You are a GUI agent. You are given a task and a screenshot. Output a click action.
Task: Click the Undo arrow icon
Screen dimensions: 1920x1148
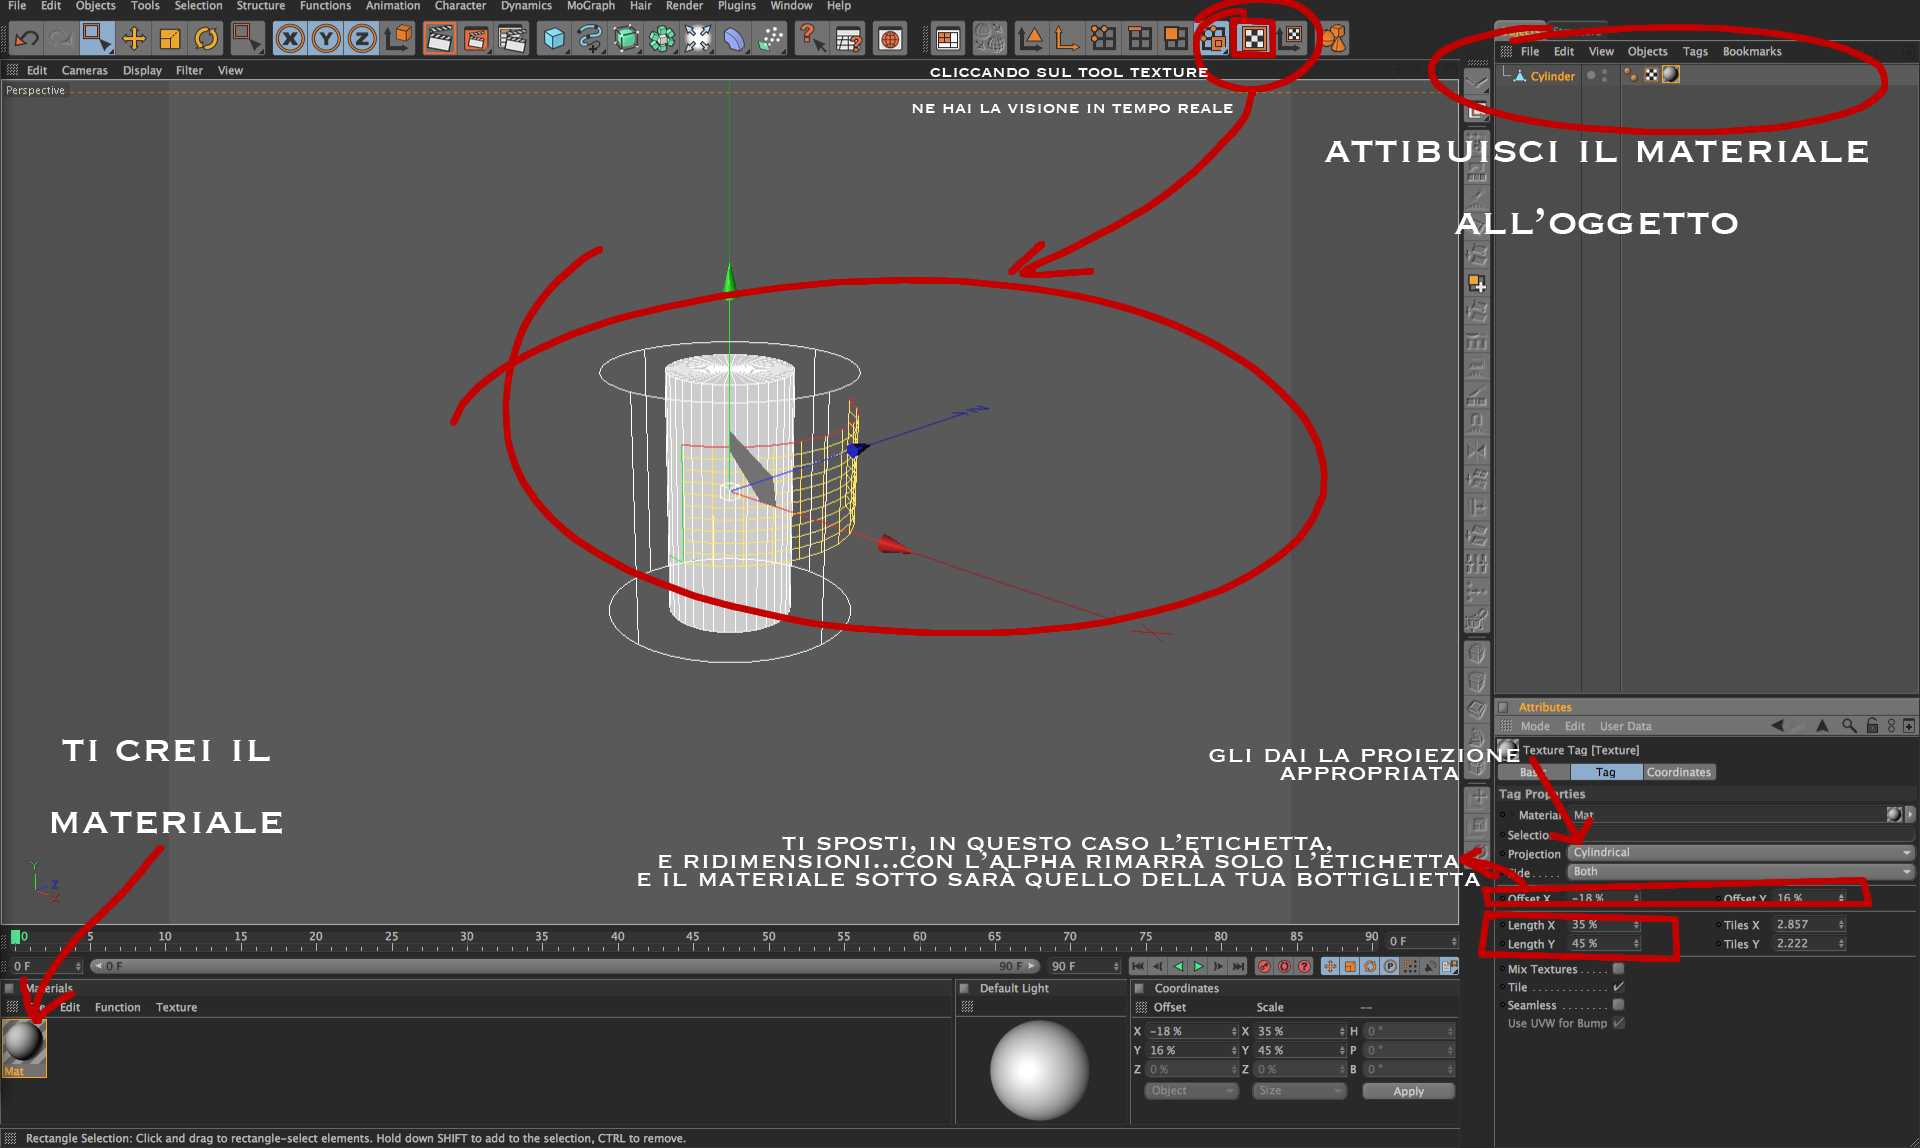(x=26, y=39)
